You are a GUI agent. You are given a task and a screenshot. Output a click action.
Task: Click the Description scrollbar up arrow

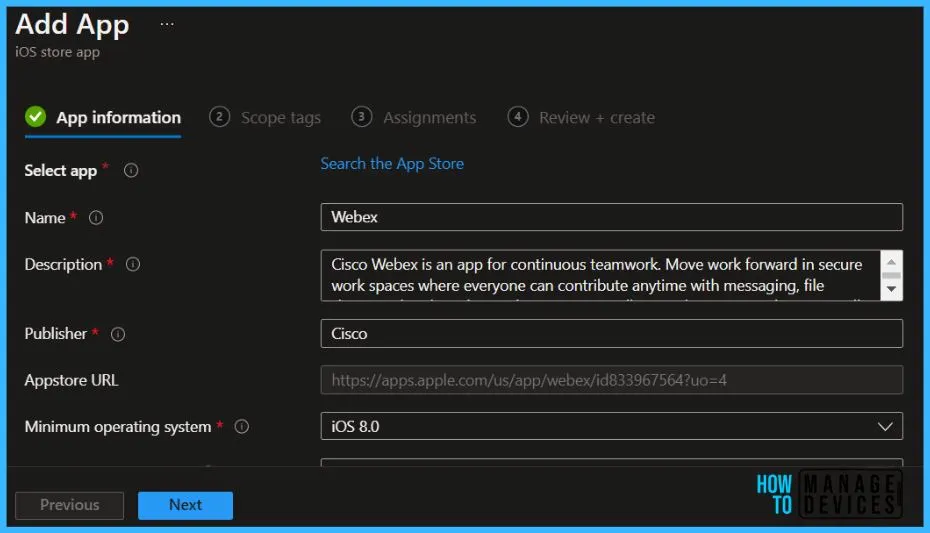[891, 261]
